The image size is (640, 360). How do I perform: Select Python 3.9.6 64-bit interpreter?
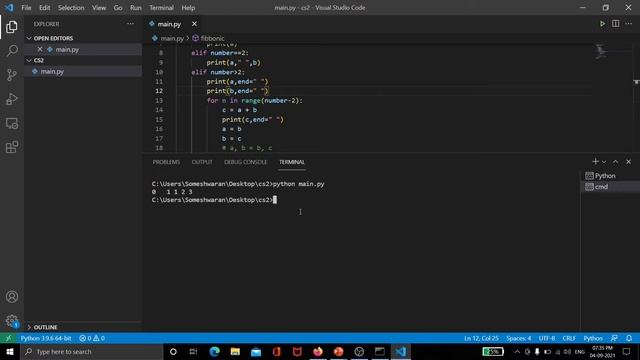tap(46, 338)
